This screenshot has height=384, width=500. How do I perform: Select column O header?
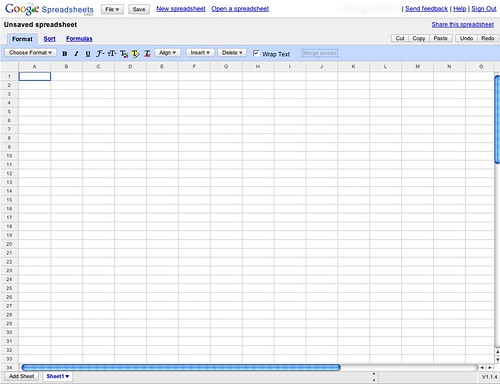(x=481, y=67)
